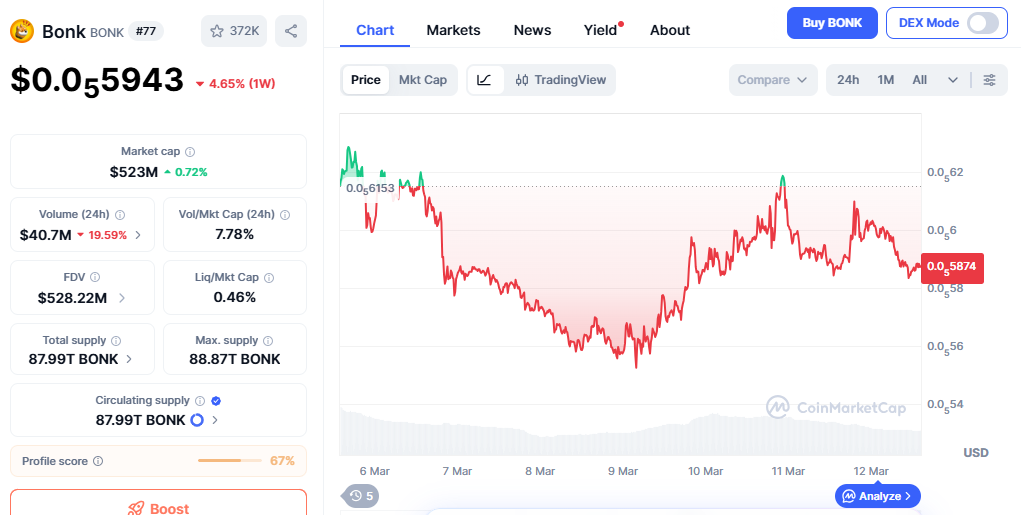Viewport: 1021px width, 515px height.
Task: Open the Compare dropdown
Action: (x=772, y=80)
